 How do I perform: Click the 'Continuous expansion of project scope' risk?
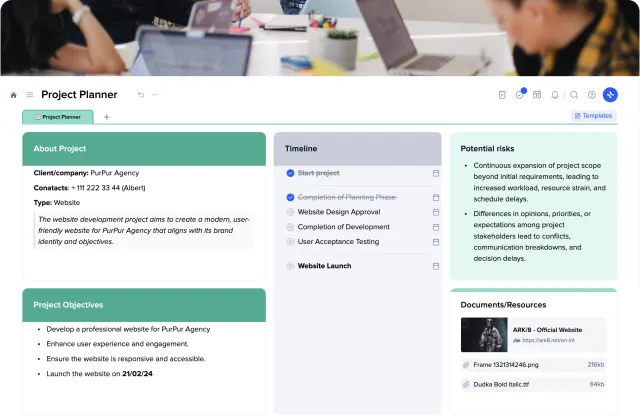click(x=540, y=182)
